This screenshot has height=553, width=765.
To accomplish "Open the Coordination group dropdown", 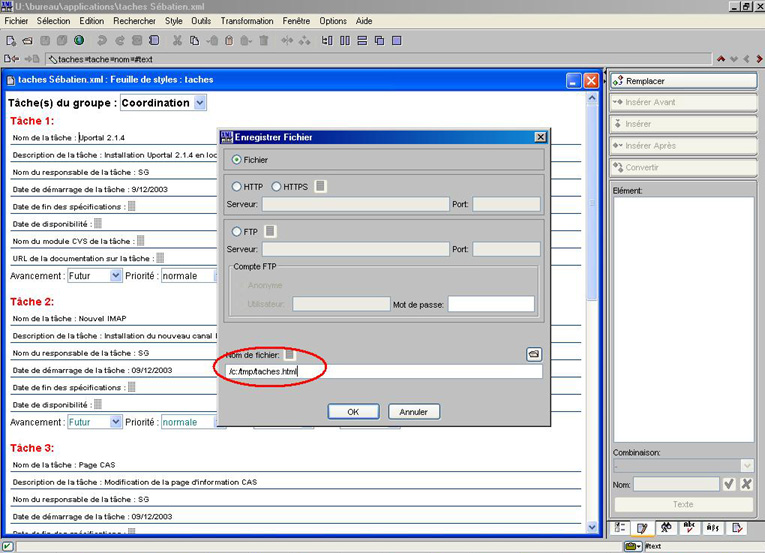I will (x=200, y=102).
